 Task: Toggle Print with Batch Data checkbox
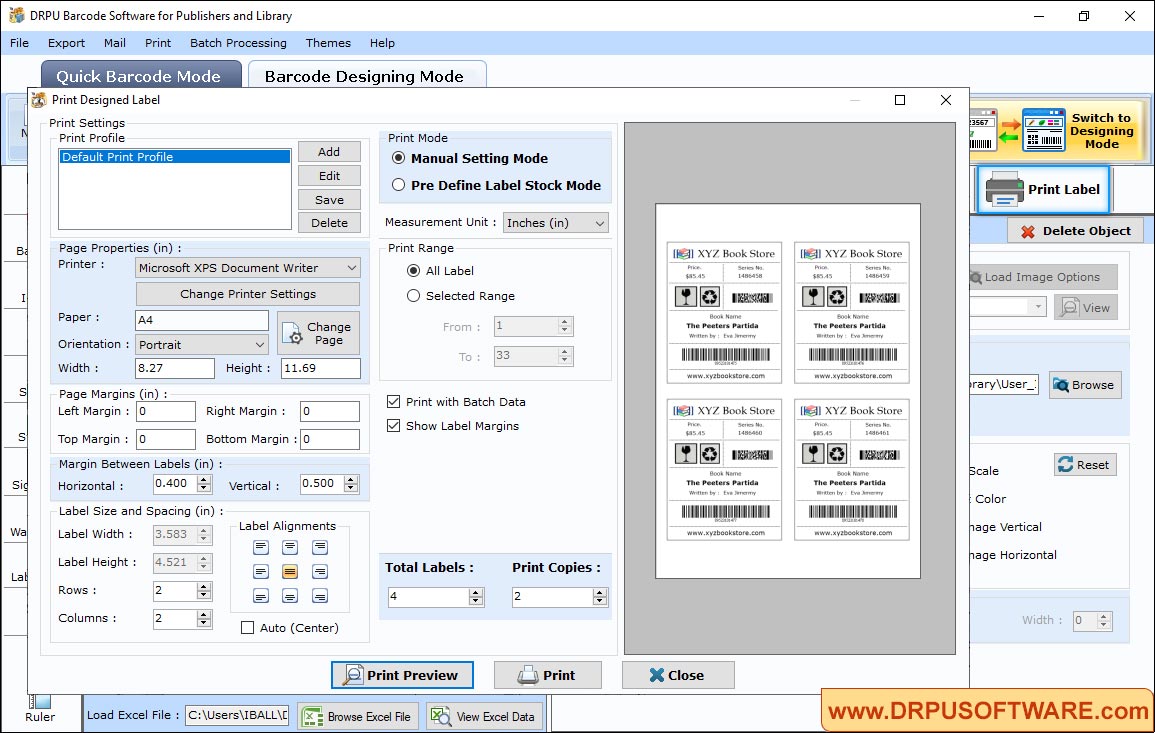click(393, 401)
